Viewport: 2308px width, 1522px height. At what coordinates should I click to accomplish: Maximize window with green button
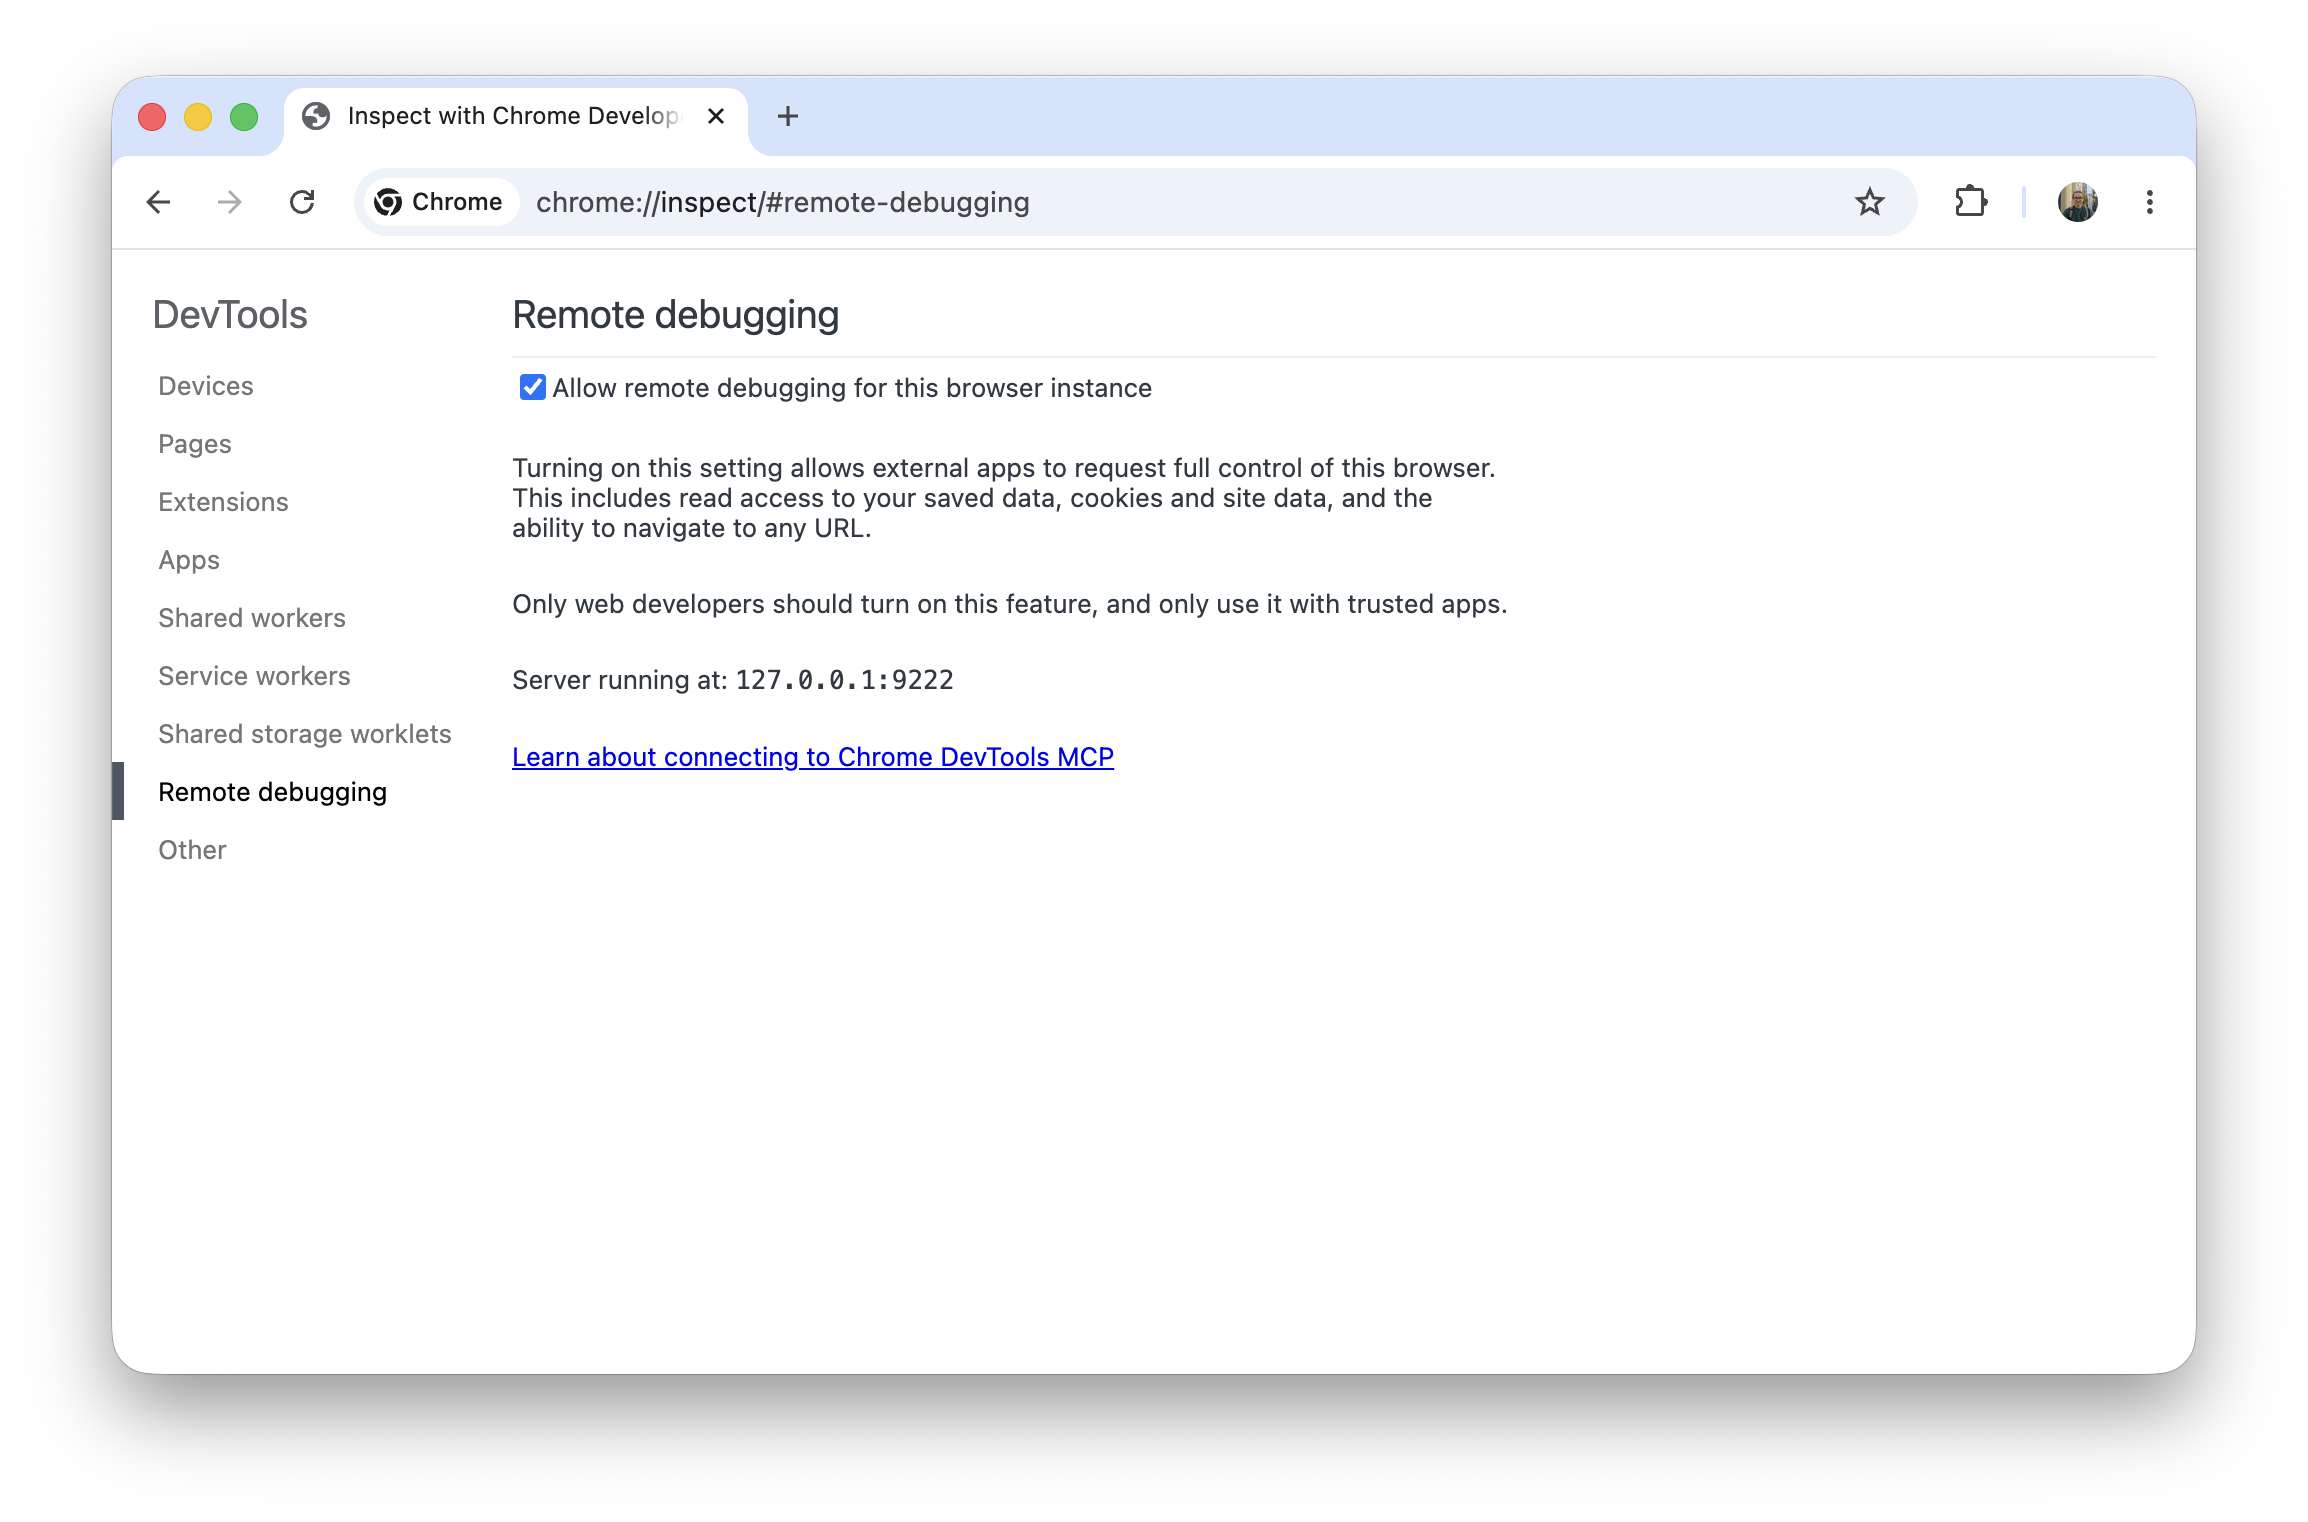[244, 117]
